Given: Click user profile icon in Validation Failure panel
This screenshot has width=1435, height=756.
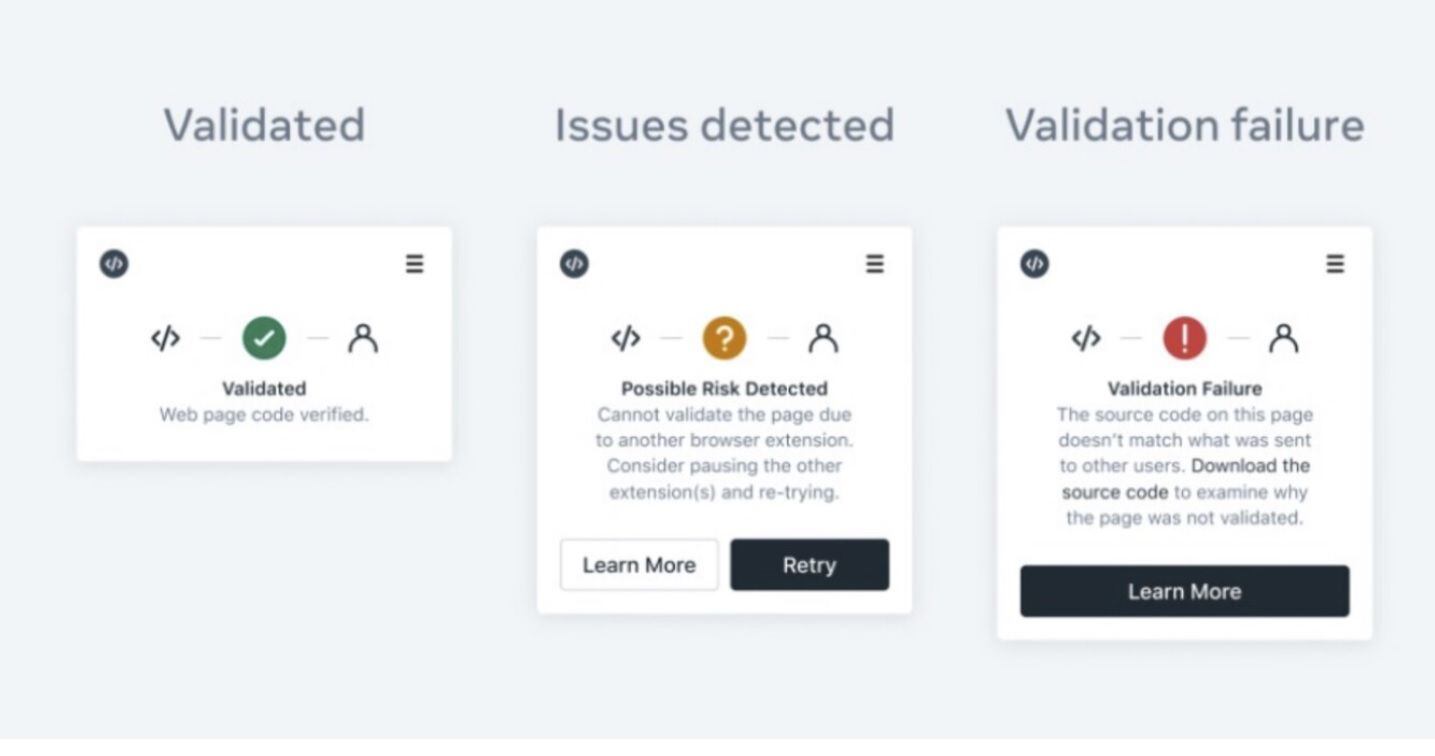Looking at the screenshot, I should point(1283,339).
